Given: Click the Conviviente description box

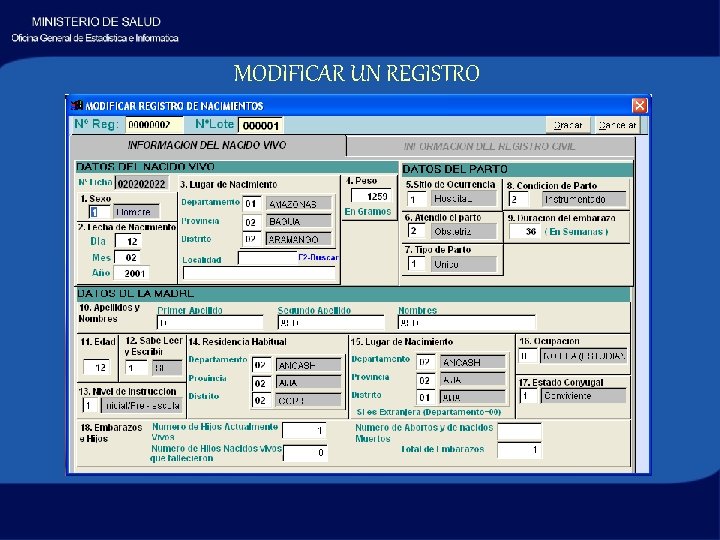Looking at the screenshot, I should click(583, 395).
